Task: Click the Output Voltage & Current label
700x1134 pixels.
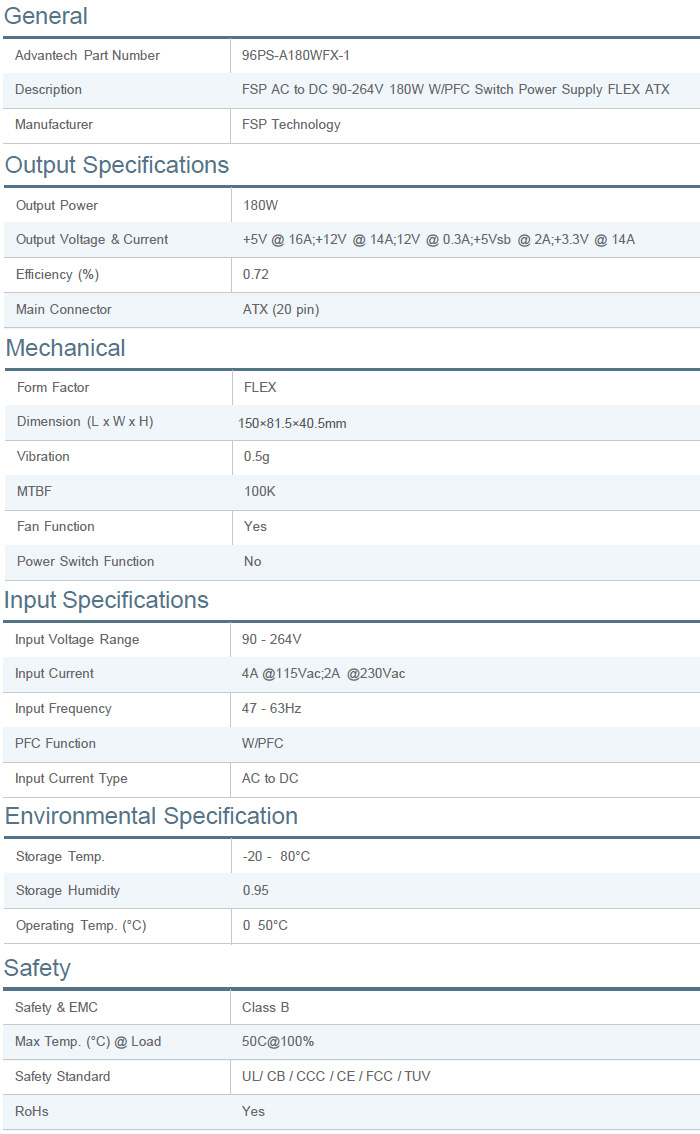Action: (x=92, y=239)
